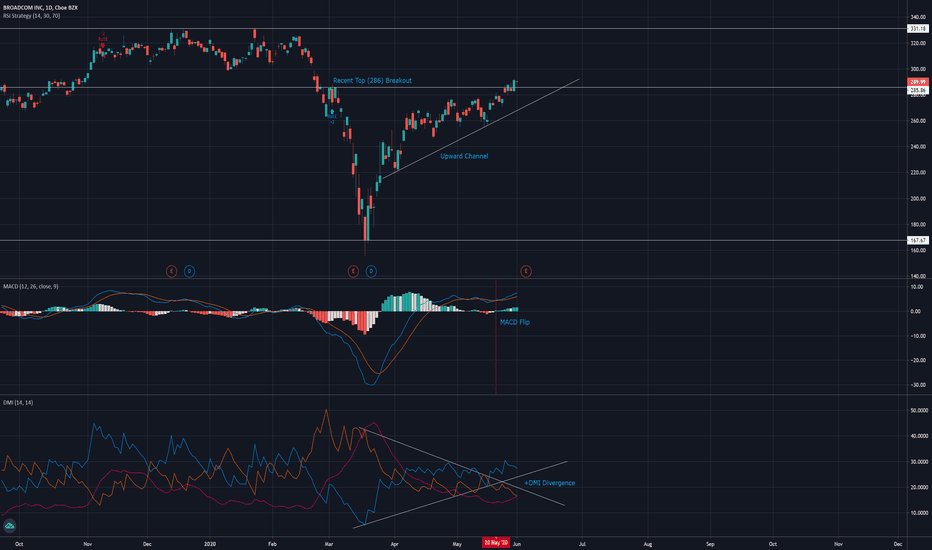Click the -30.00 MACD axis label
This screenshot has height=550, width=932.
918,385
